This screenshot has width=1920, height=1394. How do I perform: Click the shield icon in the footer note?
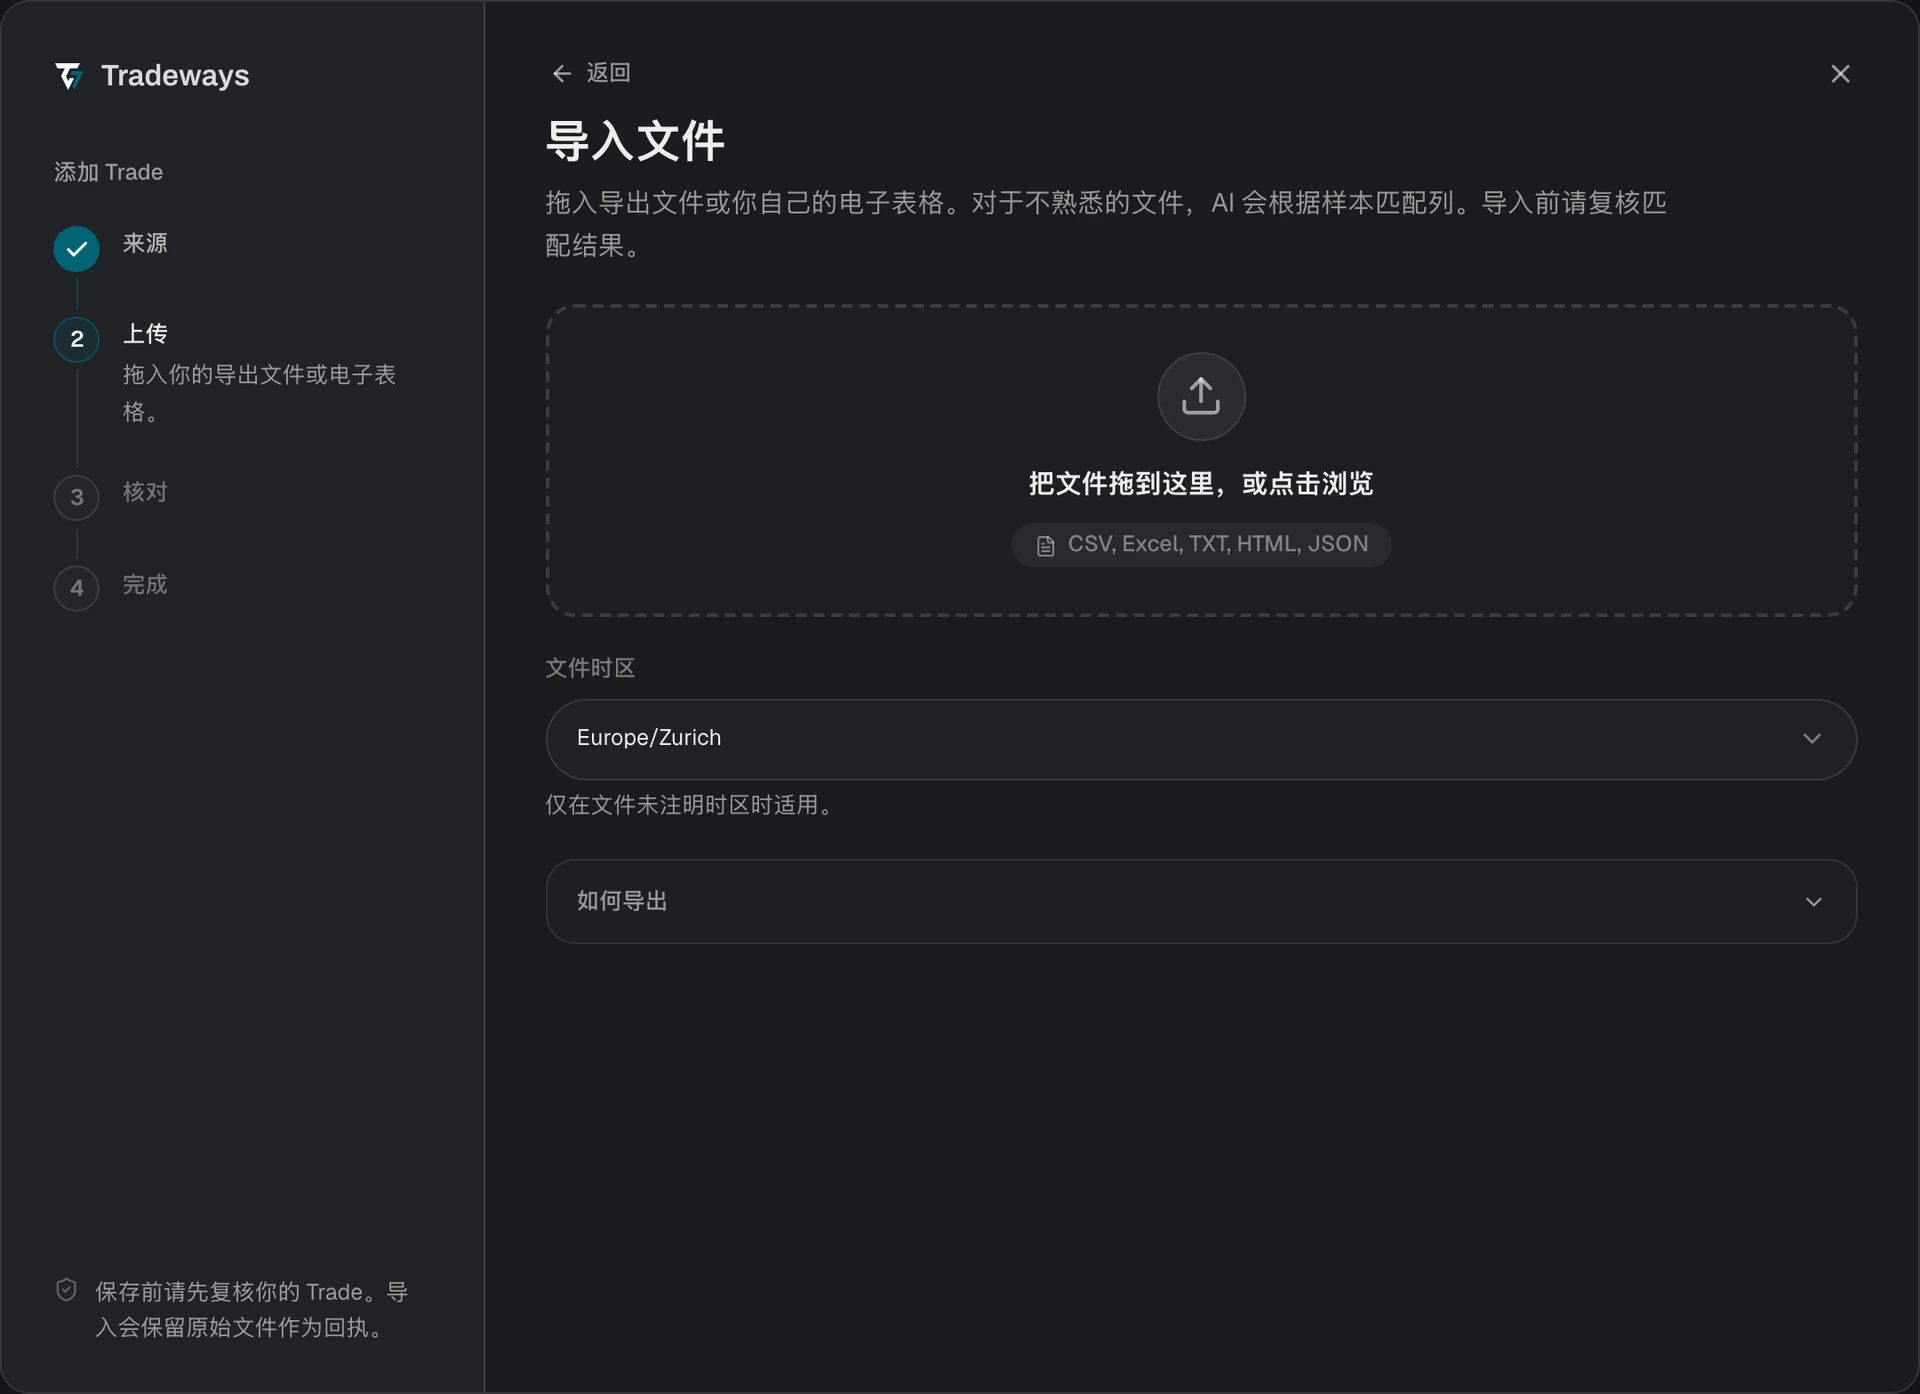pyautogui.click(x=66, y=1290)
